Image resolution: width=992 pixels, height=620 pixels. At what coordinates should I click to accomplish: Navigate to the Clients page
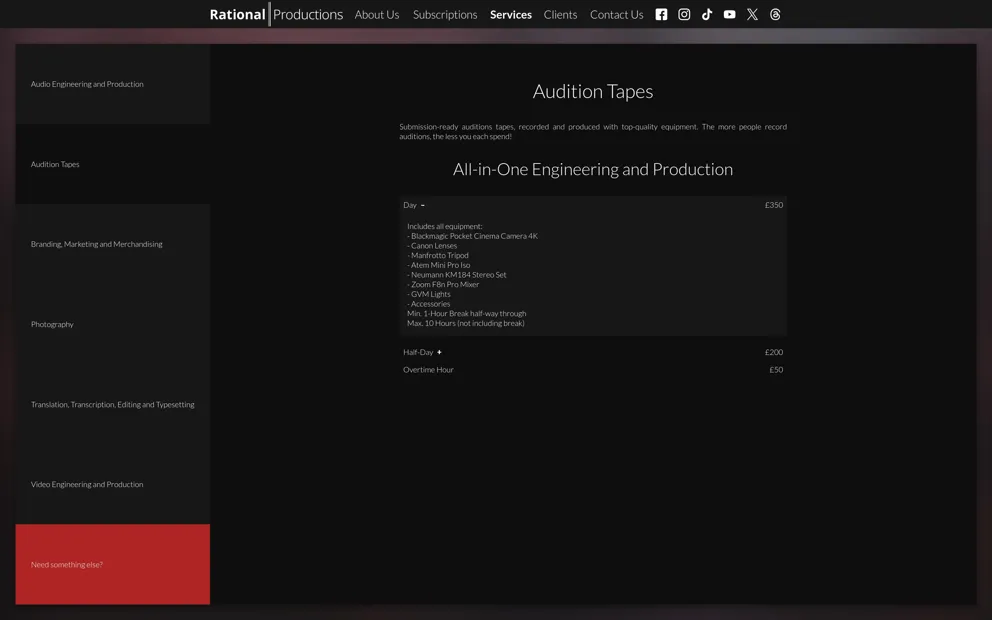(560, 15)
